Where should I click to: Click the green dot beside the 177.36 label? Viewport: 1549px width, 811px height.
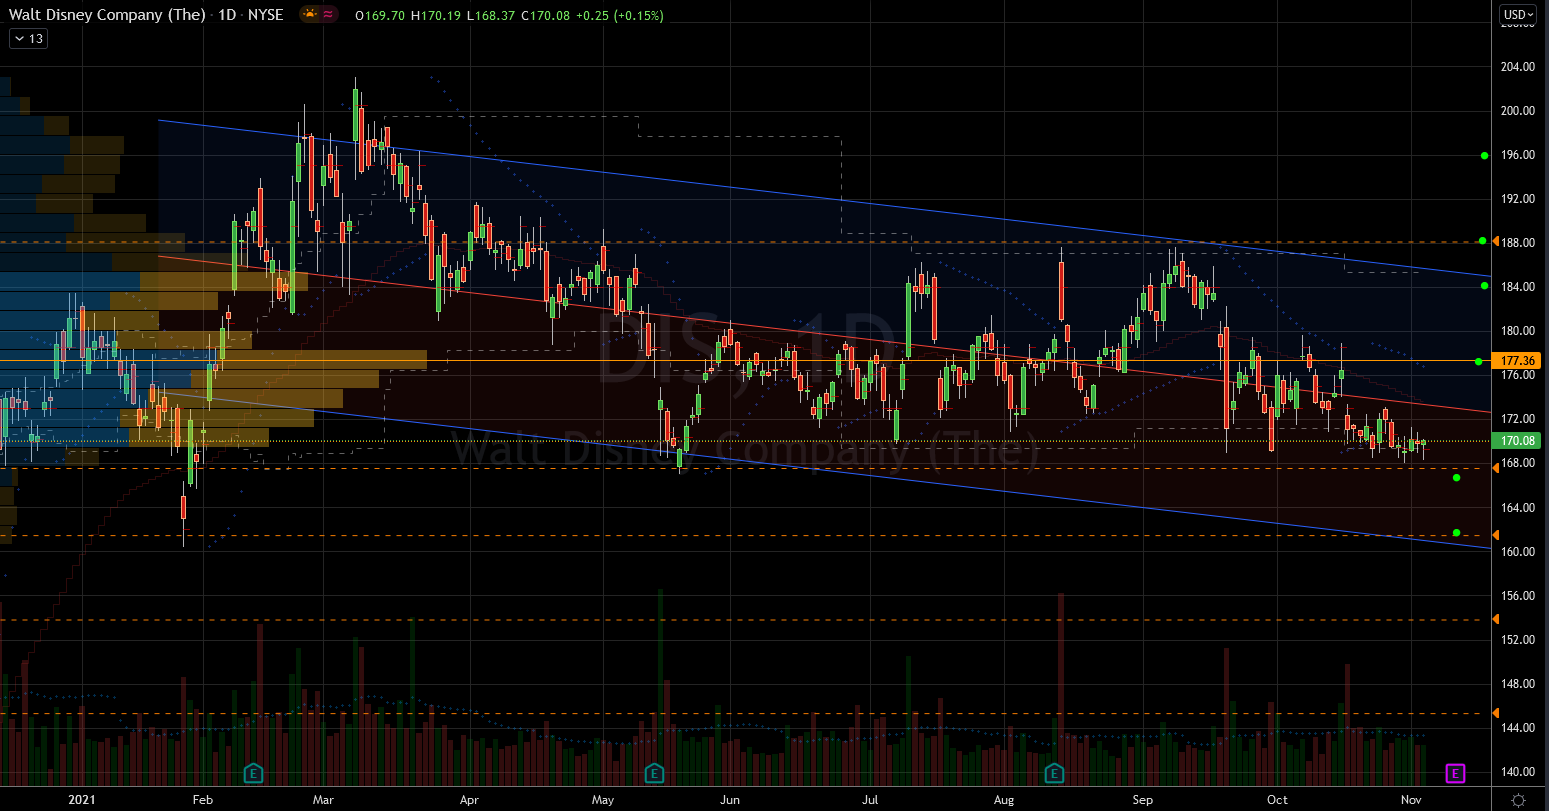pos(1478,361)
